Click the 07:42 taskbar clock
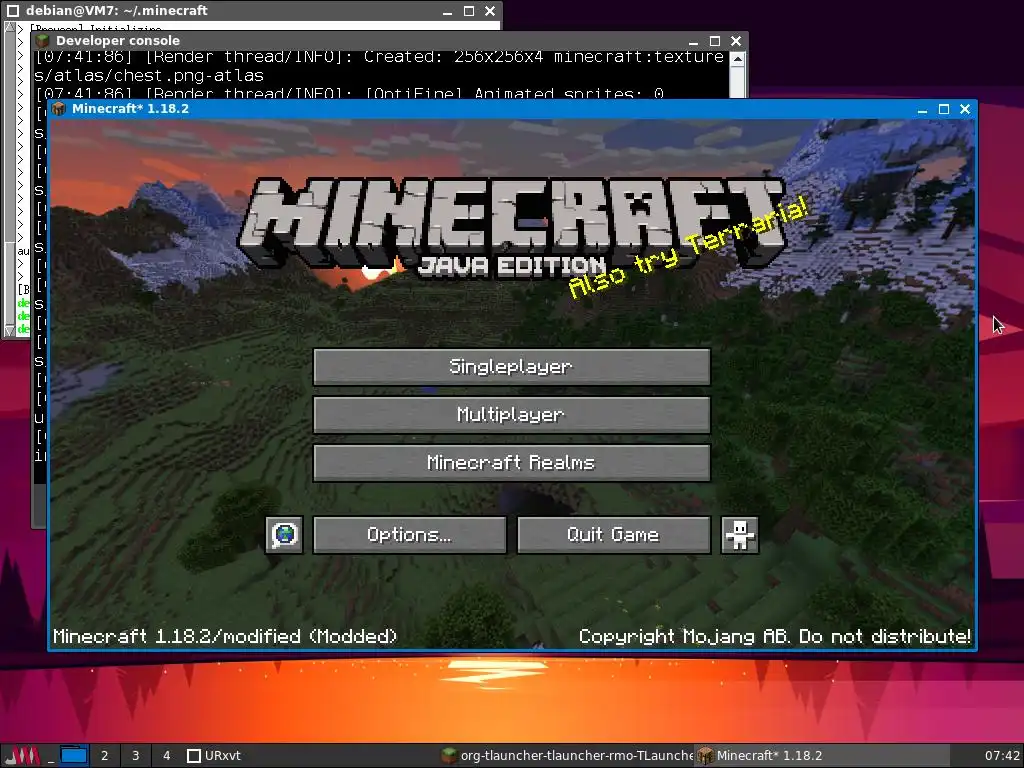Screen dimensions: 1024x768 pos(1002,756)
